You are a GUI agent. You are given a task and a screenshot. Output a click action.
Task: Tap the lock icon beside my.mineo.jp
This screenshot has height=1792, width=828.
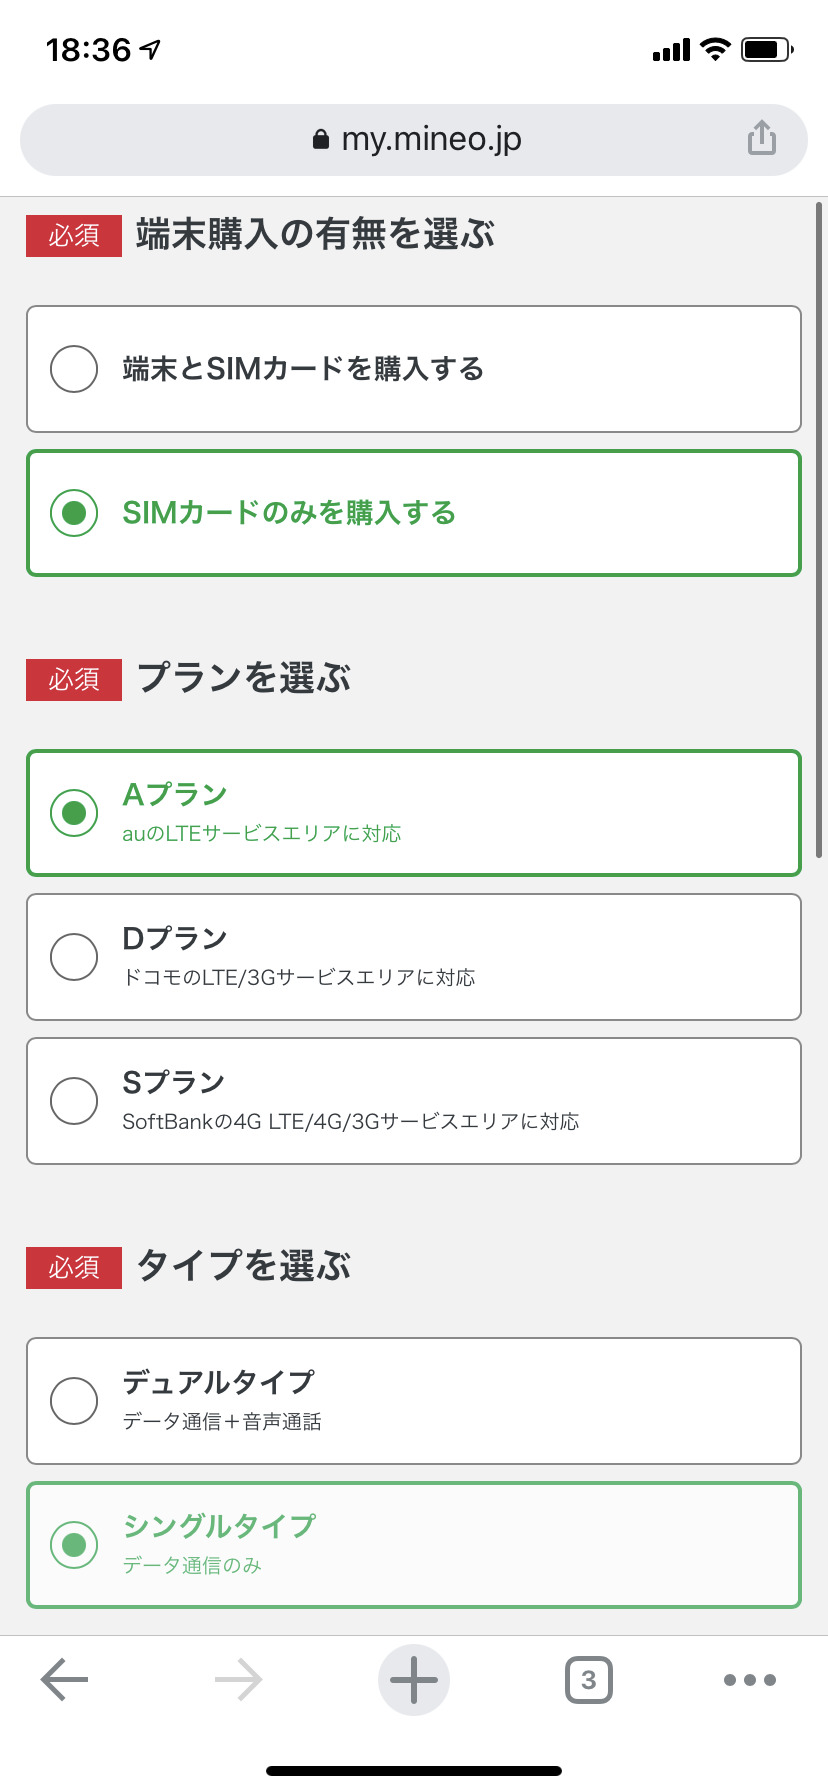click(x=321, y=139)
